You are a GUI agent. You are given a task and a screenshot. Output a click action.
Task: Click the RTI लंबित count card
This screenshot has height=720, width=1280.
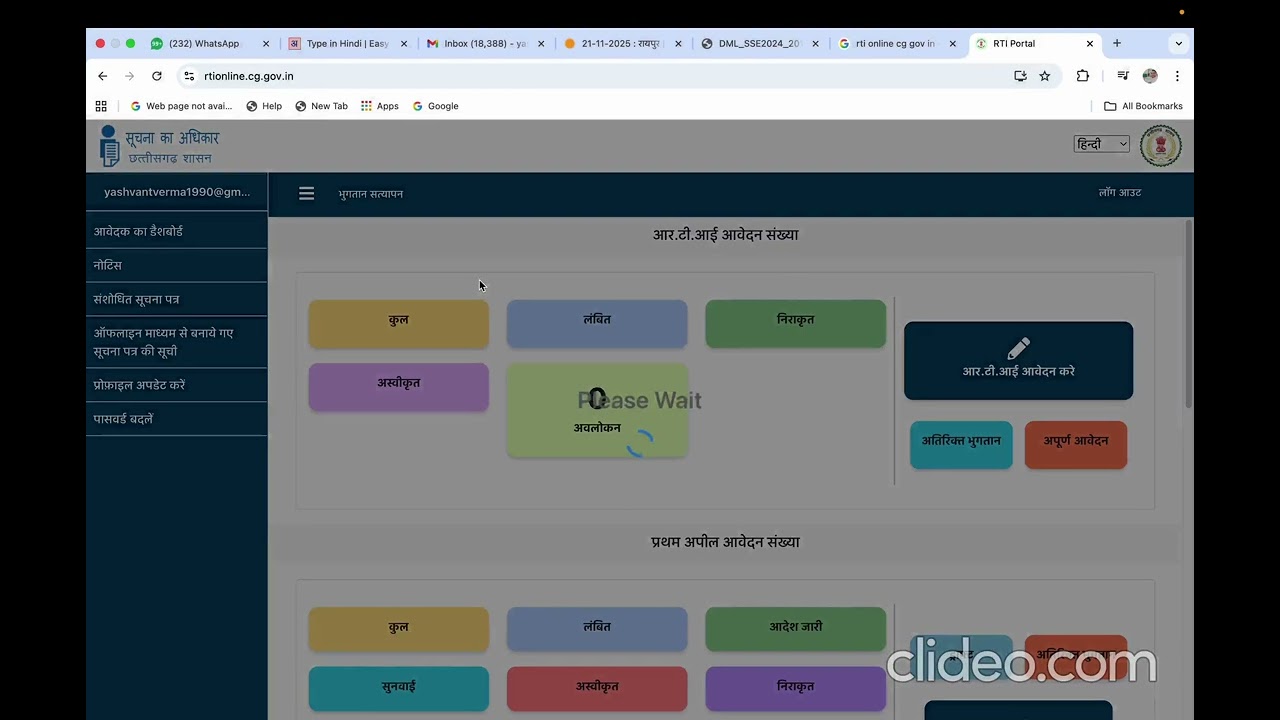[x=597, y=324]
